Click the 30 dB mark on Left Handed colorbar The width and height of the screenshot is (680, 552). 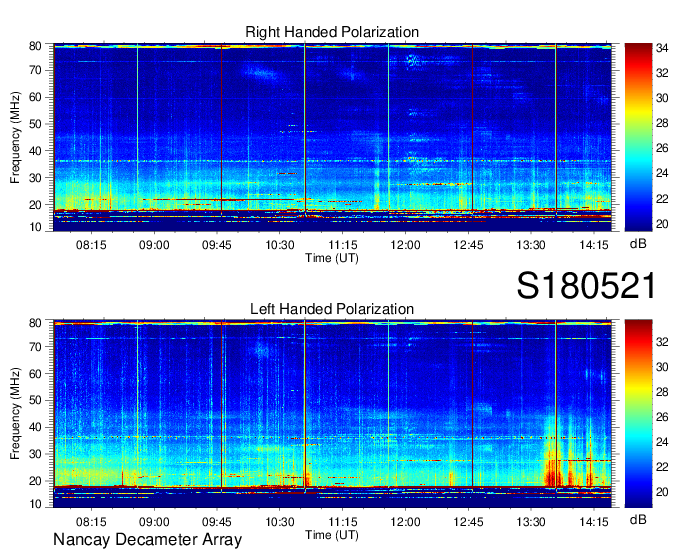click(662, 367)
